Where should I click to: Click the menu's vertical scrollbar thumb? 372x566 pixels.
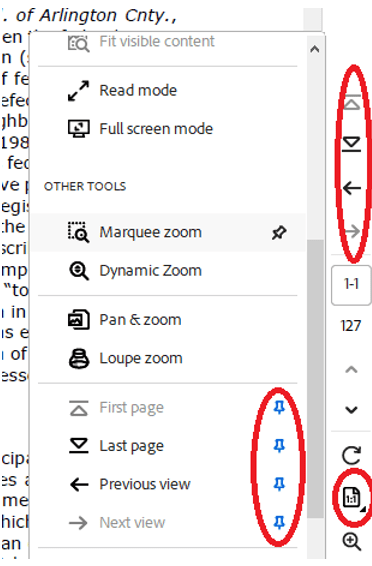click(x=315, y=379)
